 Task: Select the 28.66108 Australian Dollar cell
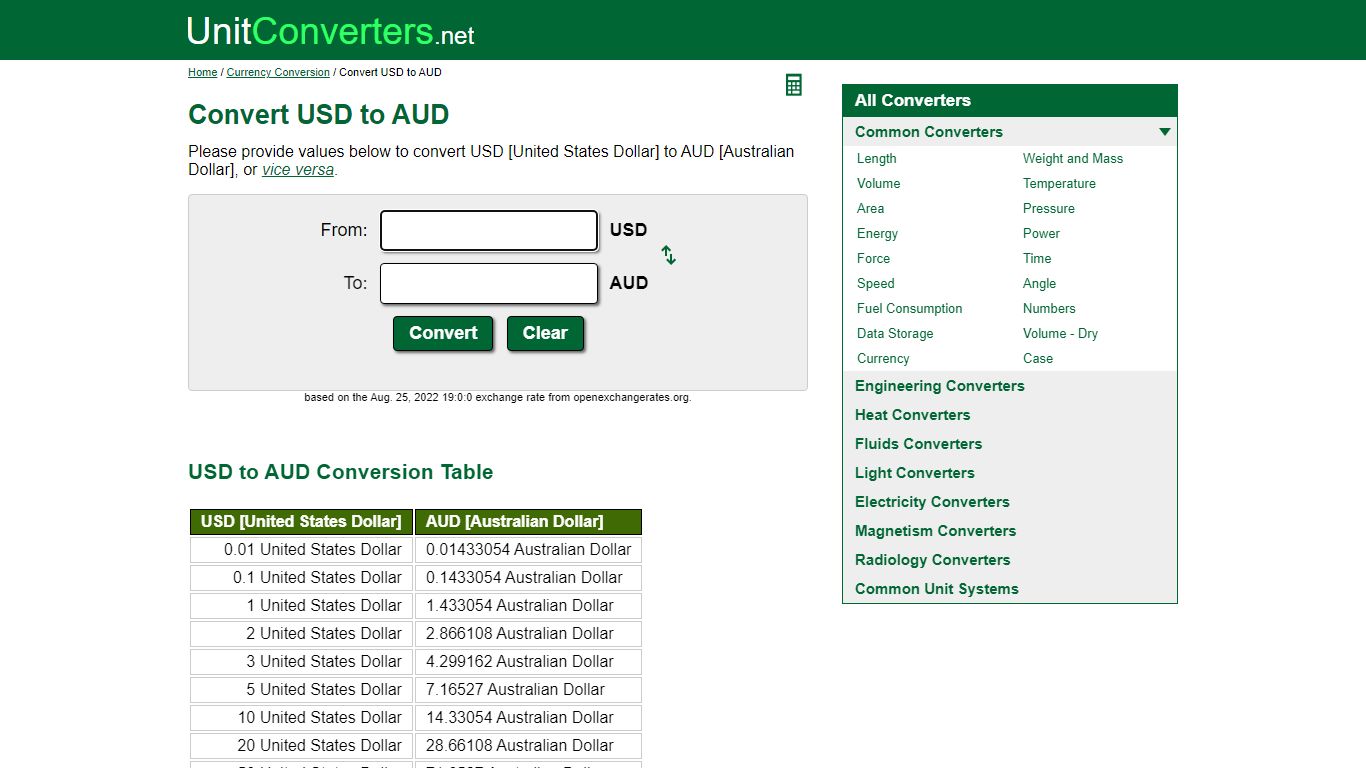(528, 746)
